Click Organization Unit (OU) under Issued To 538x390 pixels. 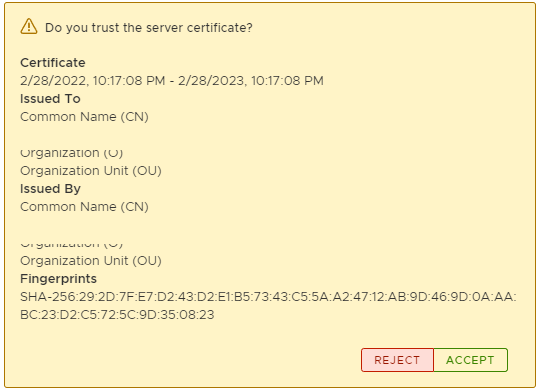coord(91,171)
